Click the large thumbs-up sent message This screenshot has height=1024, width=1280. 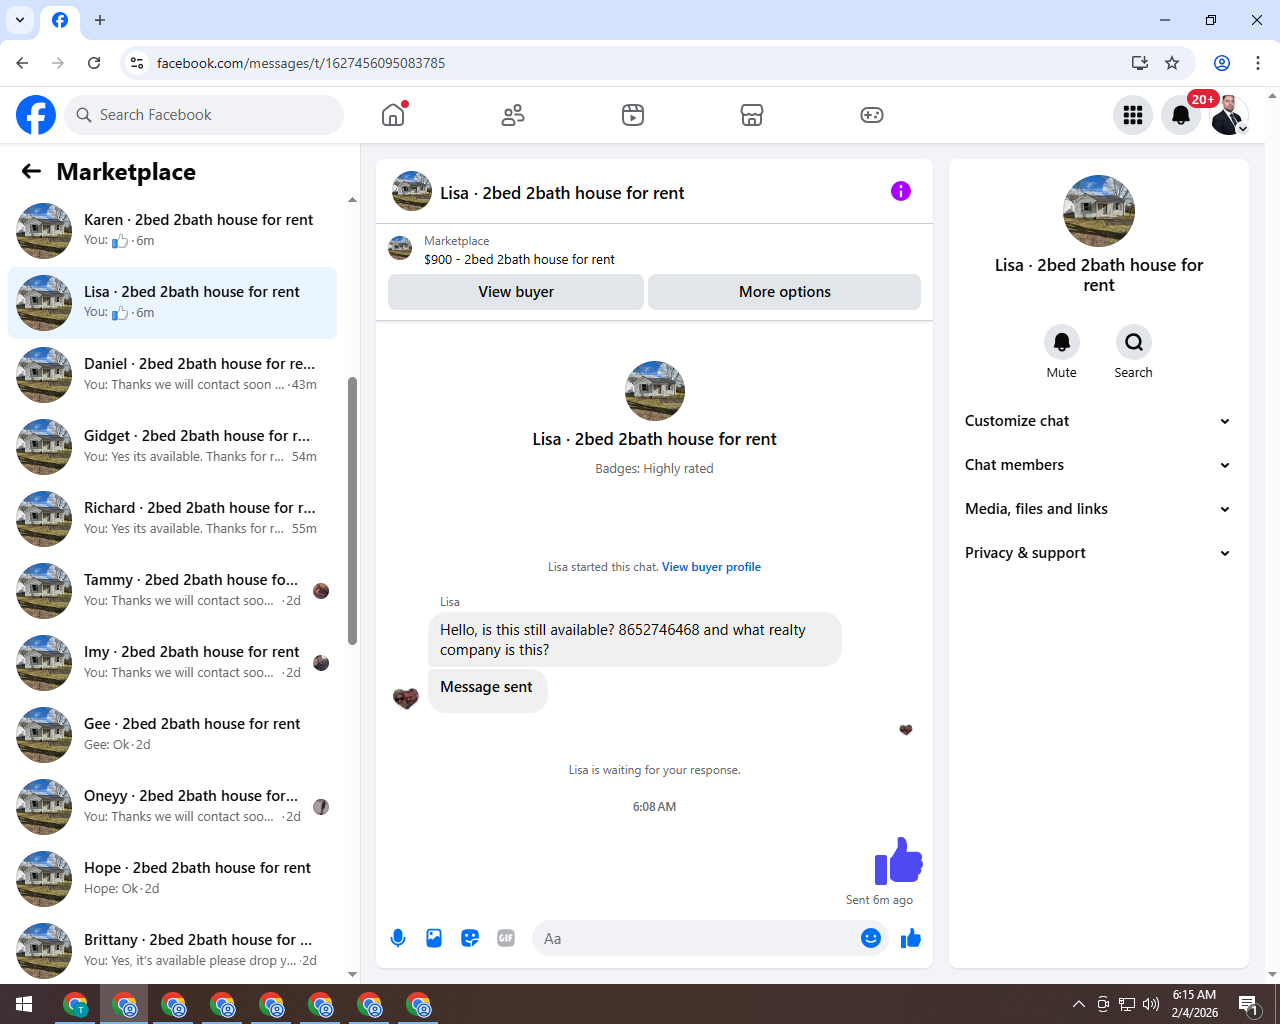898,860
